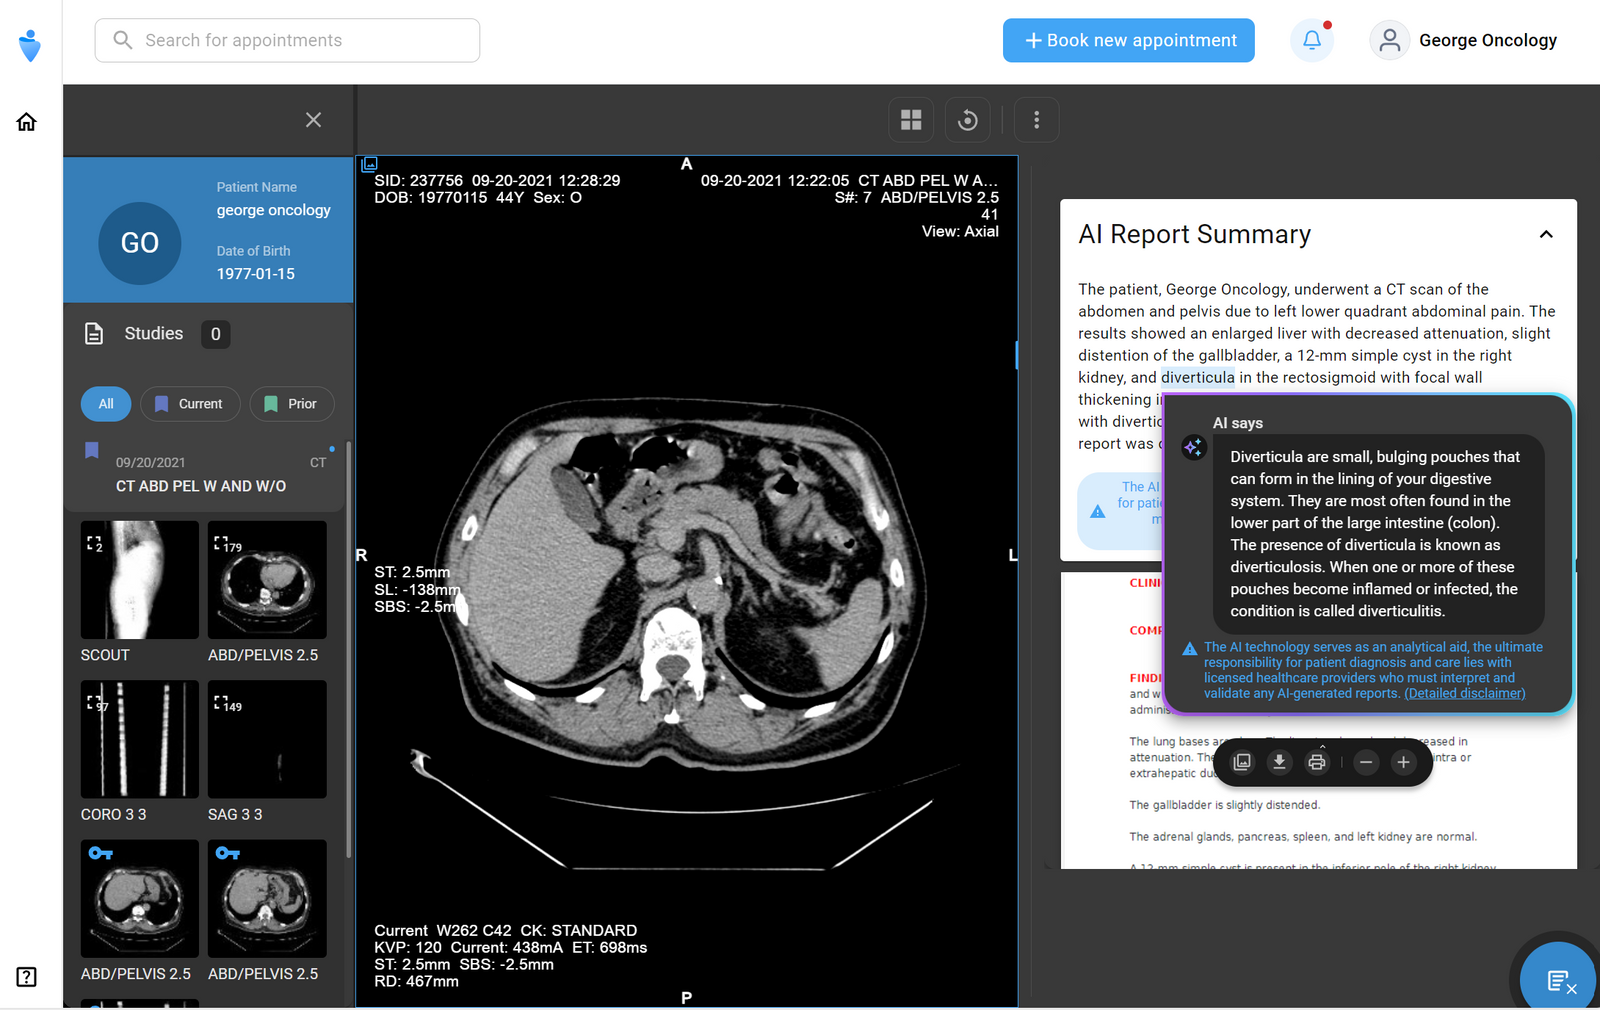Click the studies list vertical scrollbar
This screenshot has height=1010, width=1600.
tap(348, 650)
